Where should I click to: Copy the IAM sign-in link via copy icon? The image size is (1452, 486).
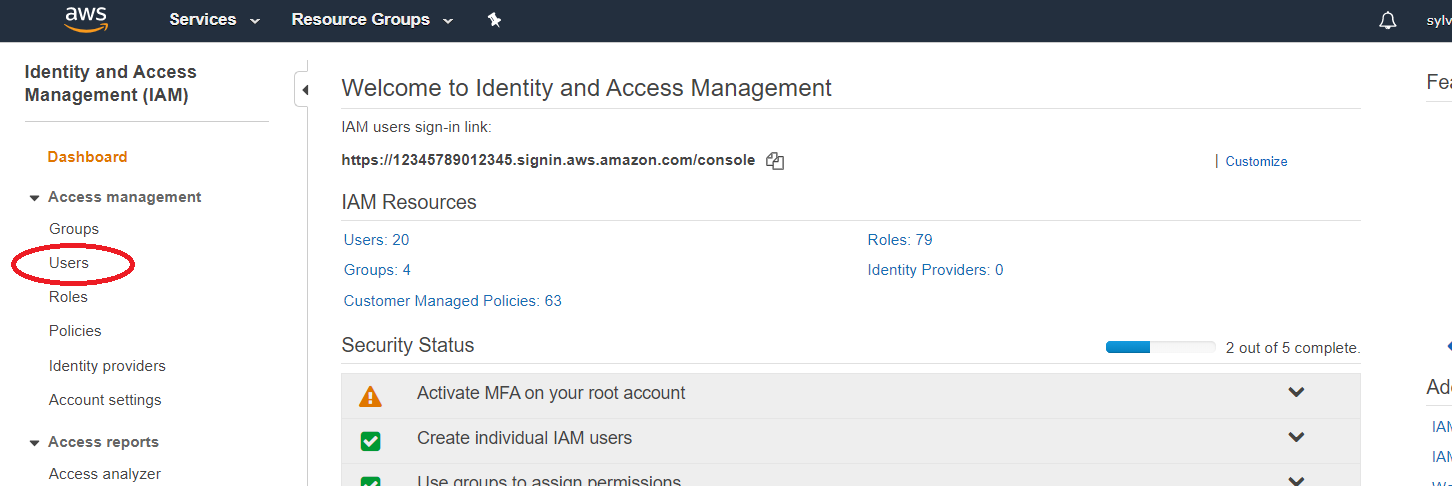pyautogui.click(x=775, y=161)
